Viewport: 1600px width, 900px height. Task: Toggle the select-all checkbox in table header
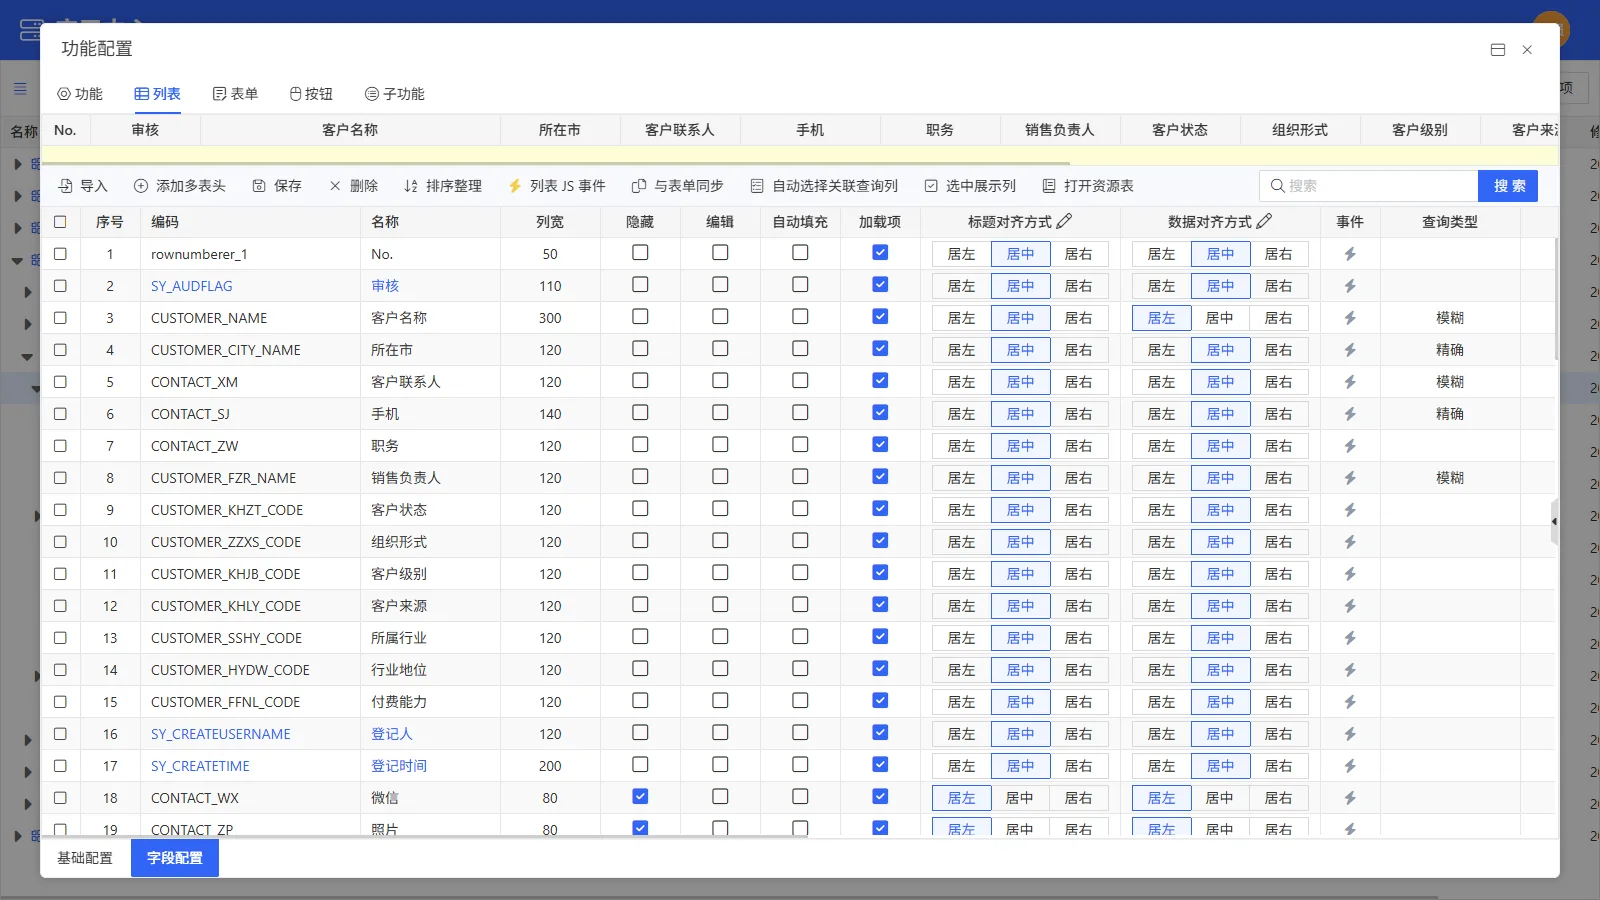(x=60, y=222)
